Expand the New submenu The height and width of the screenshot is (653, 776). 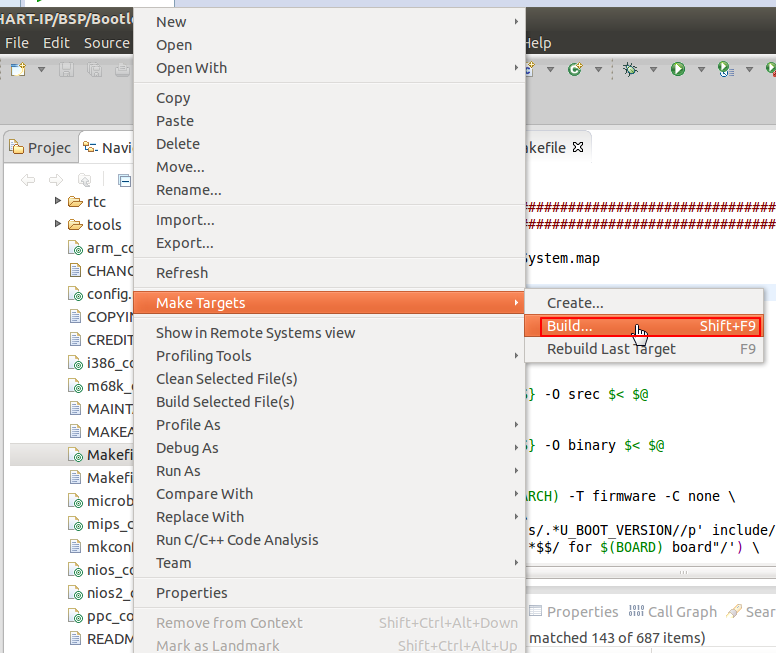[x=330, y=22]
